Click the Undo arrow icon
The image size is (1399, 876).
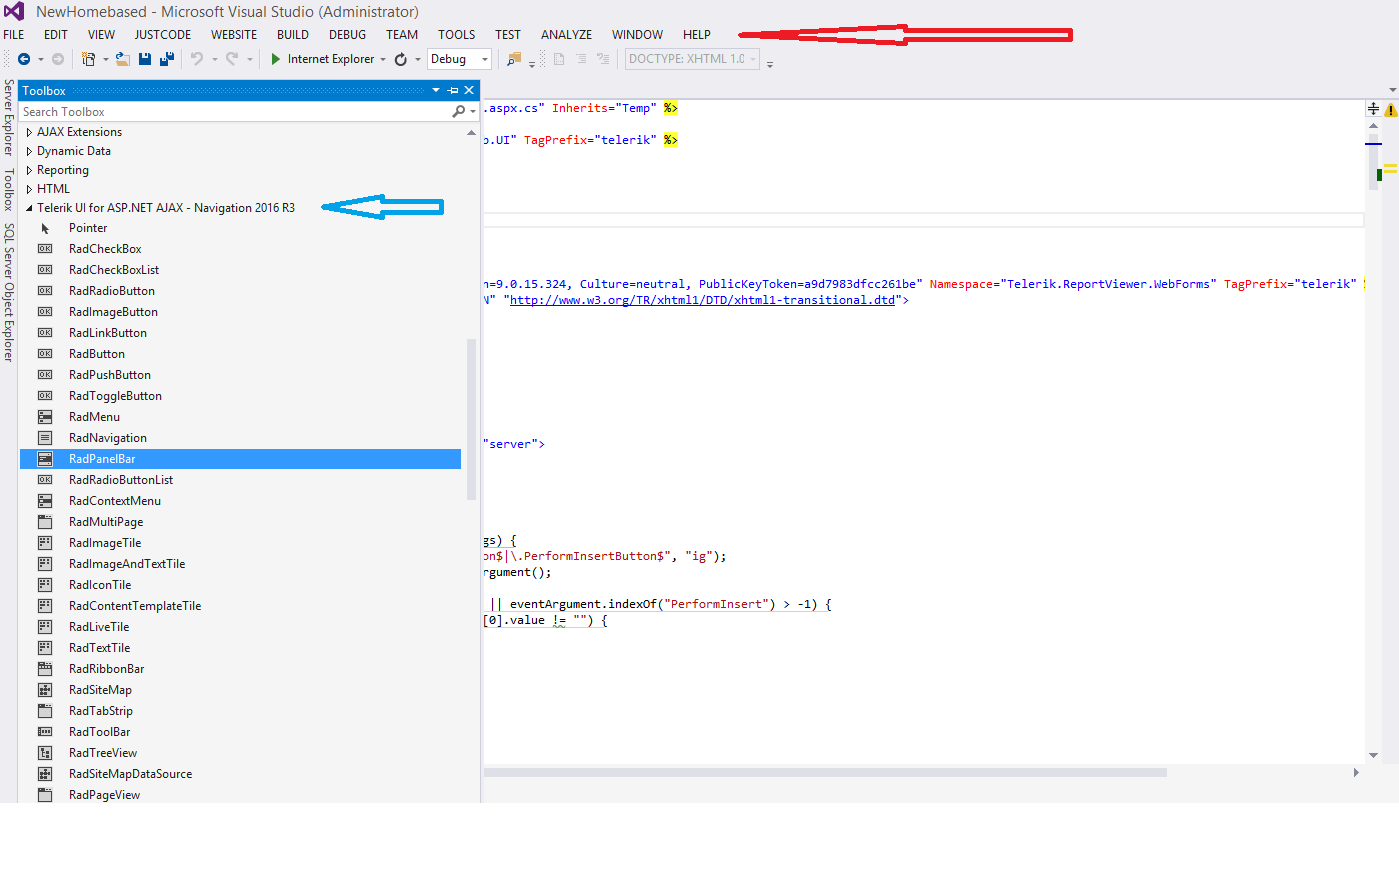point(197,59)
